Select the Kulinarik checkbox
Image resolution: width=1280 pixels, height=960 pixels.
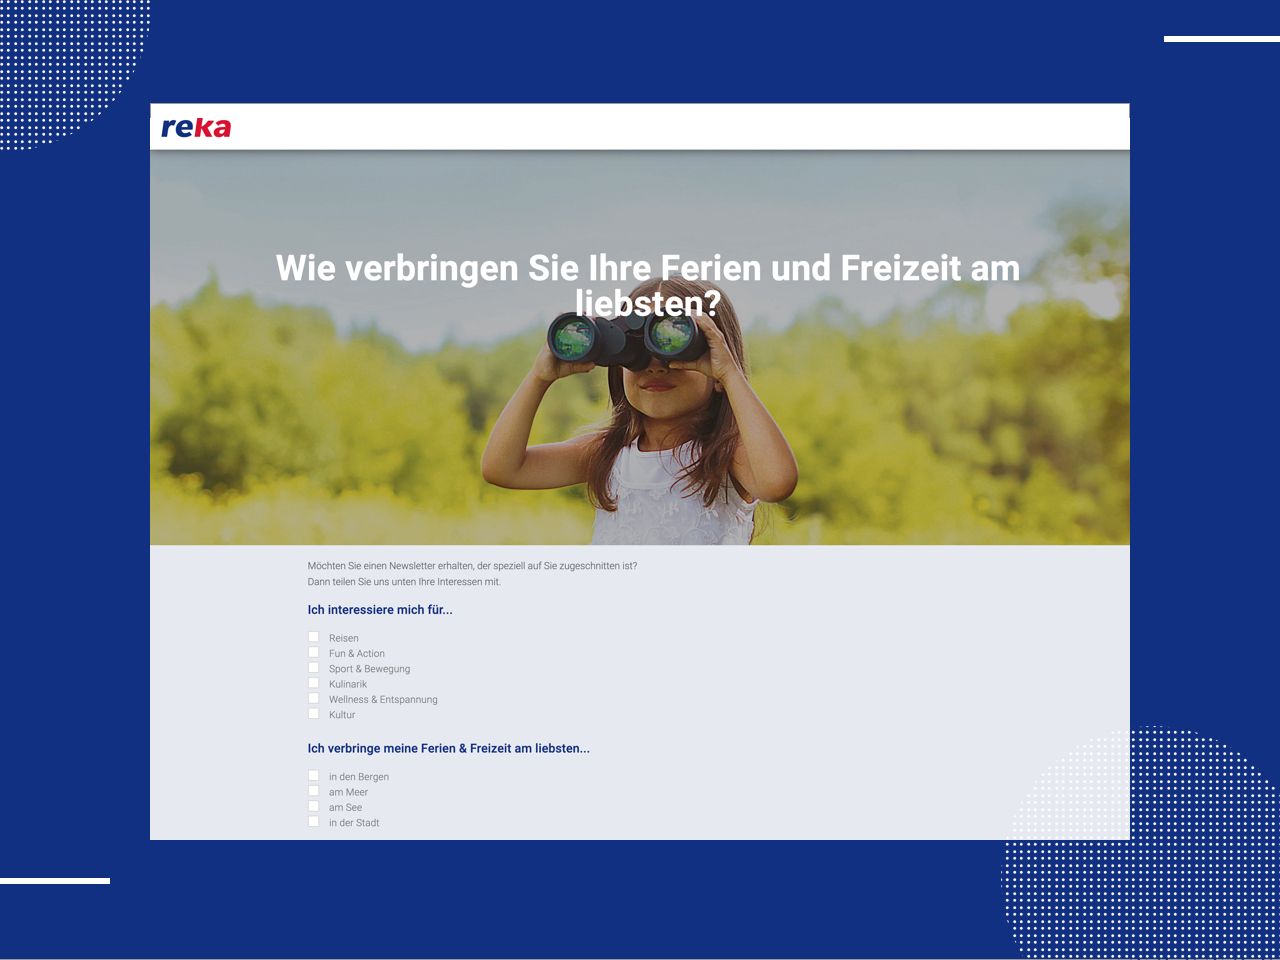tap(313, 683)
